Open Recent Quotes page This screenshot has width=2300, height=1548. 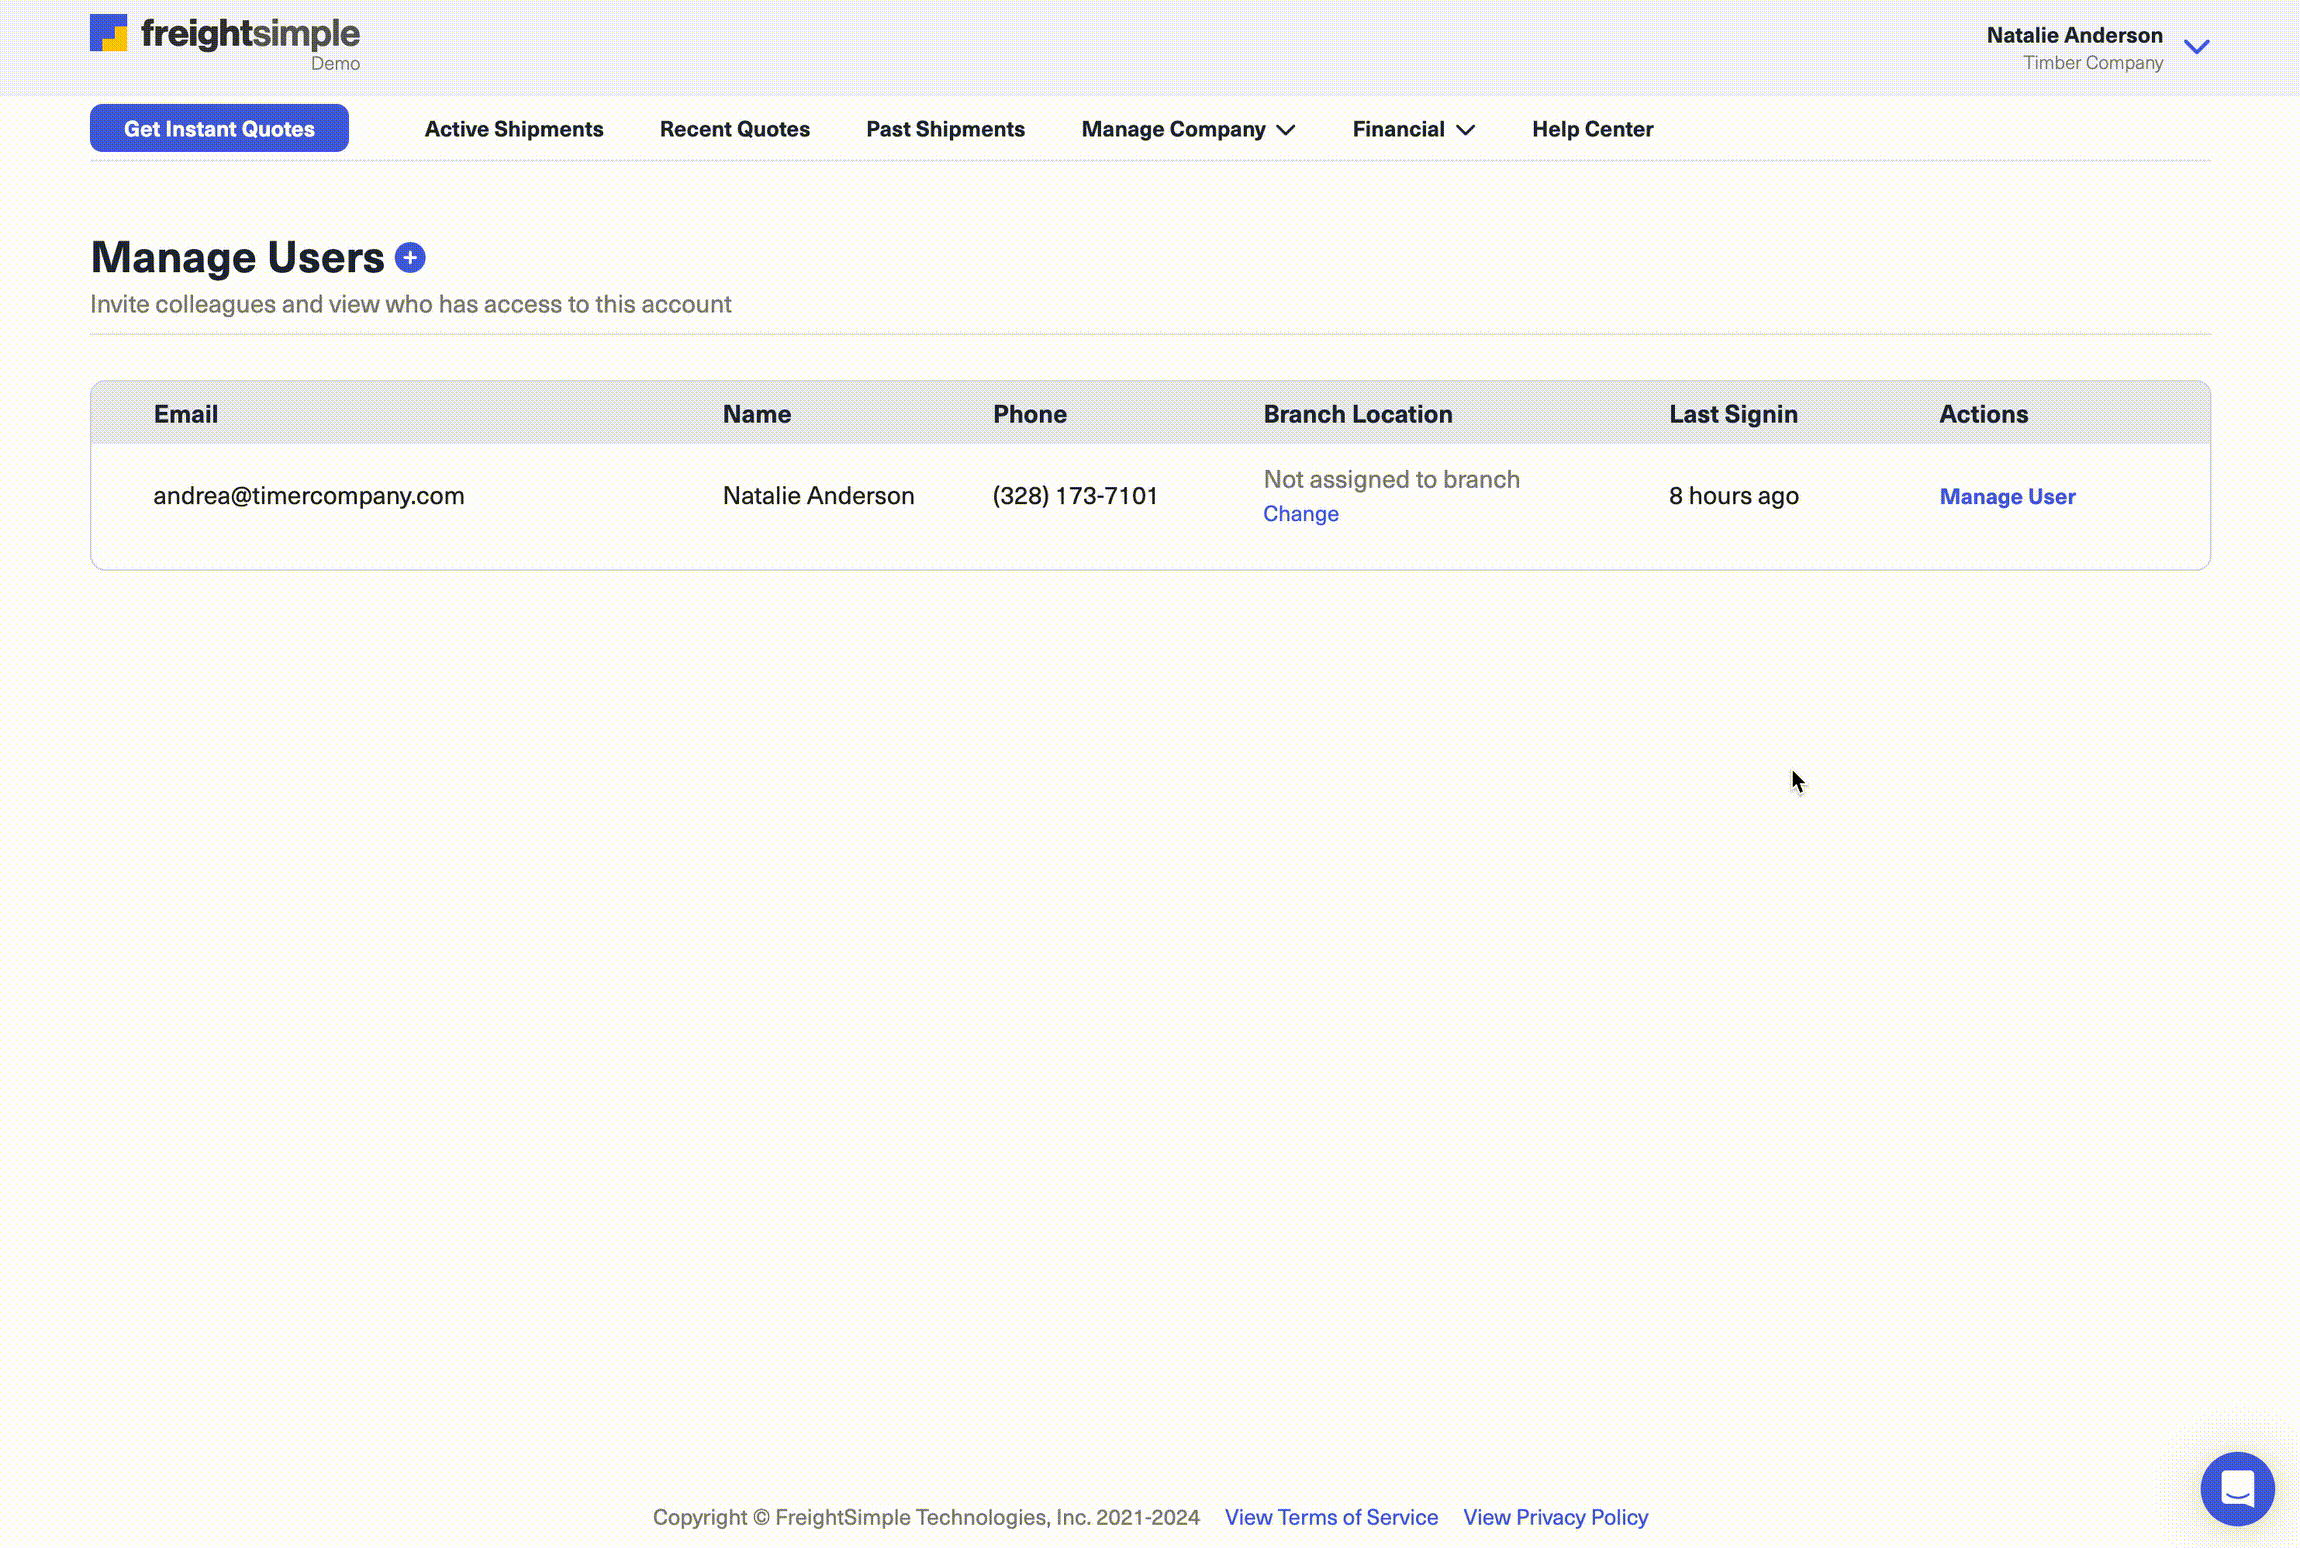734,129
